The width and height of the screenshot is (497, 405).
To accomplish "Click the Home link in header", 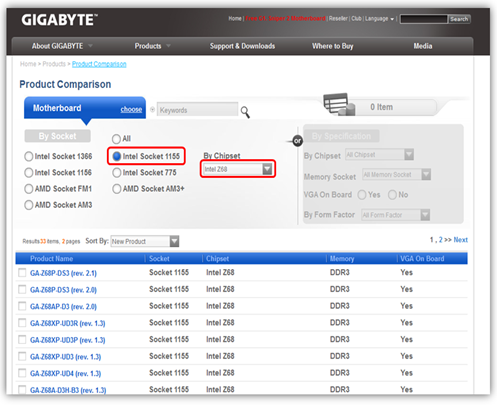I will (x=235, y=19).
